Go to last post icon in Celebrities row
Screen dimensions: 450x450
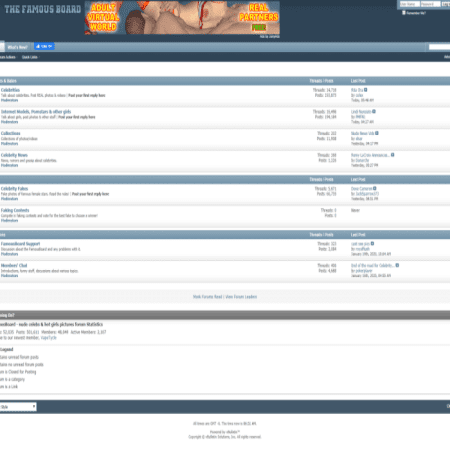(x=366, y=90)
